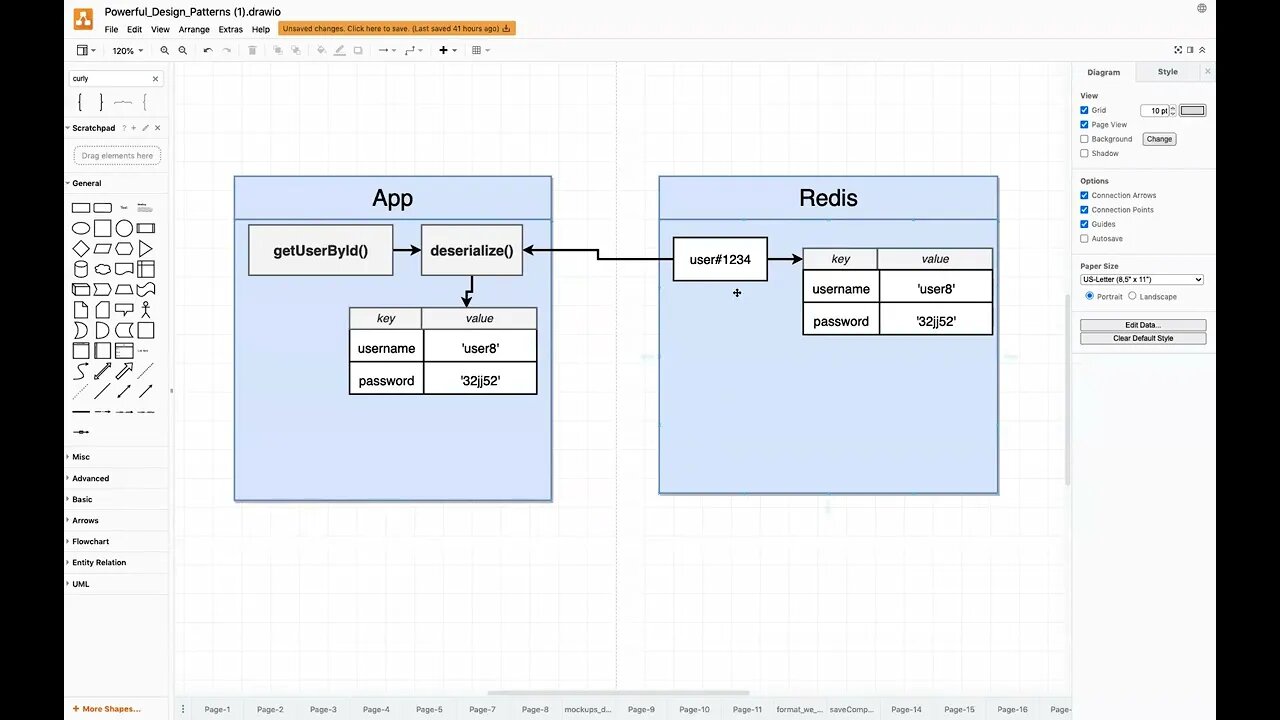This screenshot has width=1280, height=720.
Task: Enable the Autosave checkbox
Action: (x=1084, y=238)
